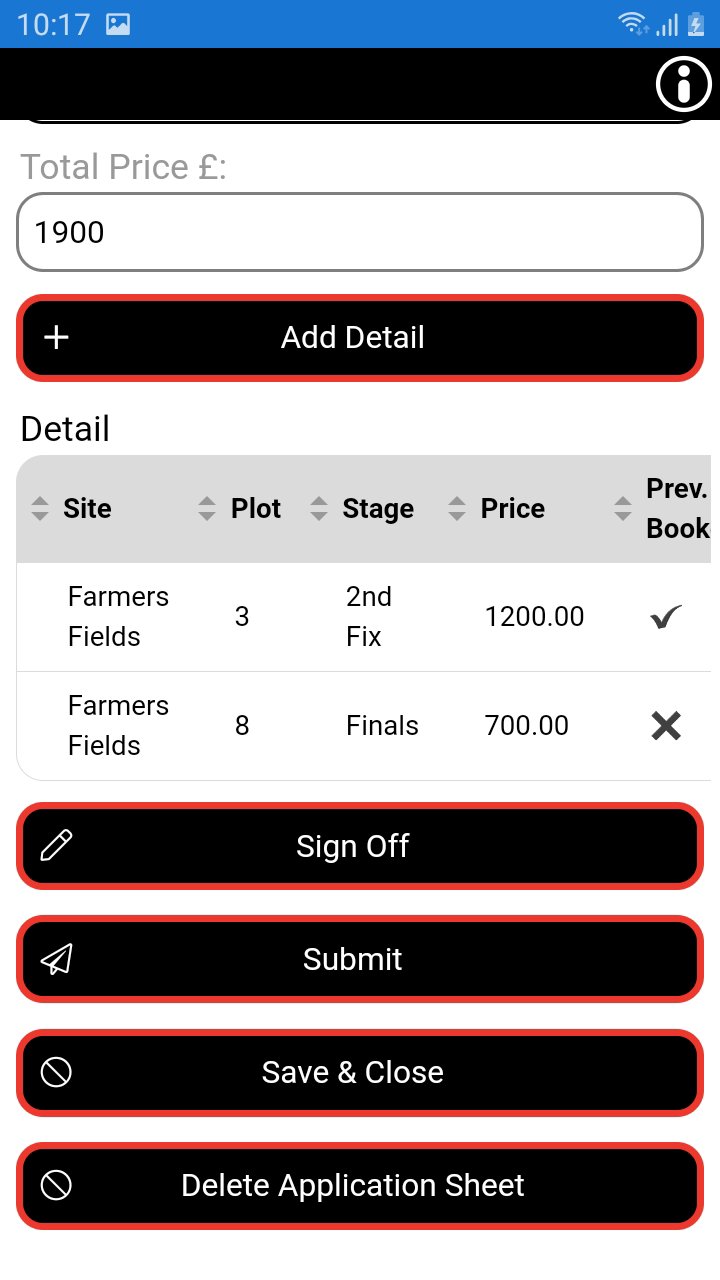
Task: Sort table by Site column arrows
Action: 40,508
